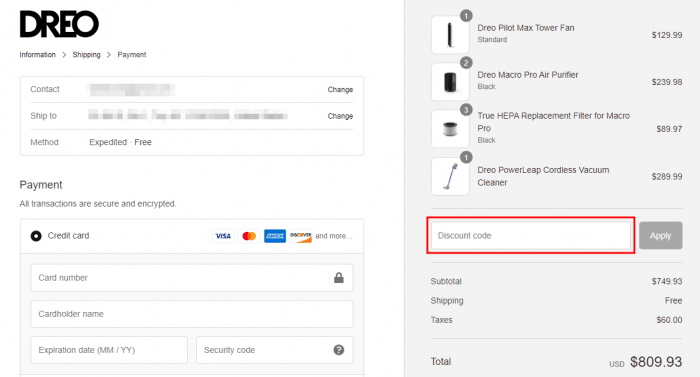Click the $289.99 price
This screenshot has width=700, height=377.
667,176
